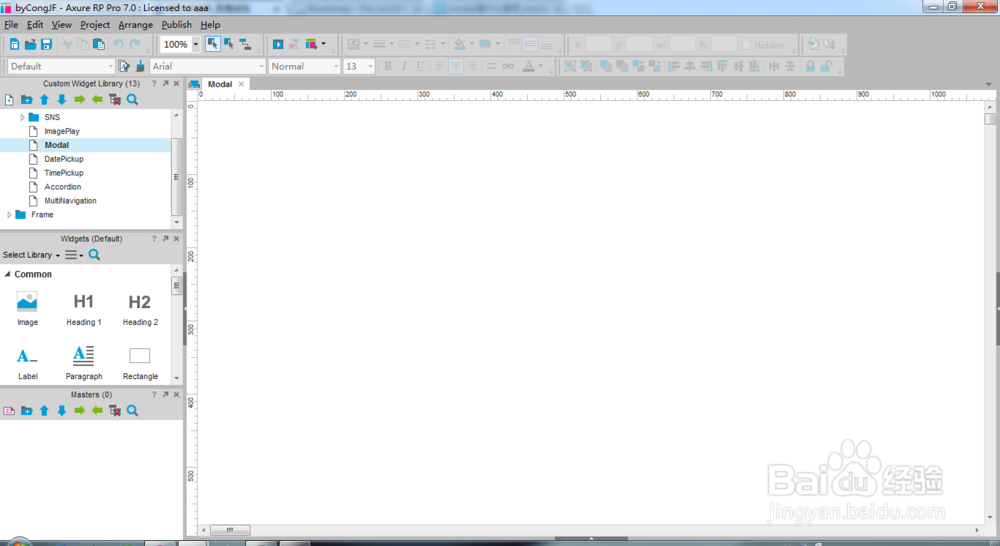The height and width of the screenshot is (546, 1000).
Task: Search widgets in the Widgets (Default) panel
Action: [x=94, y=255]
